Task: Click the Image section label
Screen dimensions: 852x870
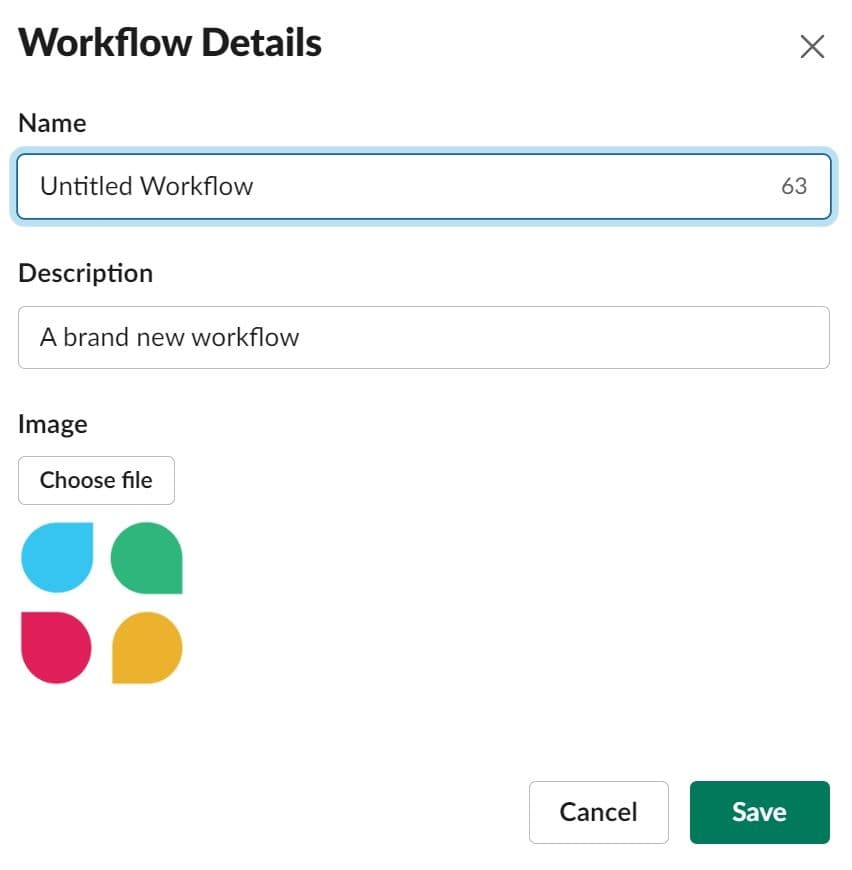Action: 52,424
